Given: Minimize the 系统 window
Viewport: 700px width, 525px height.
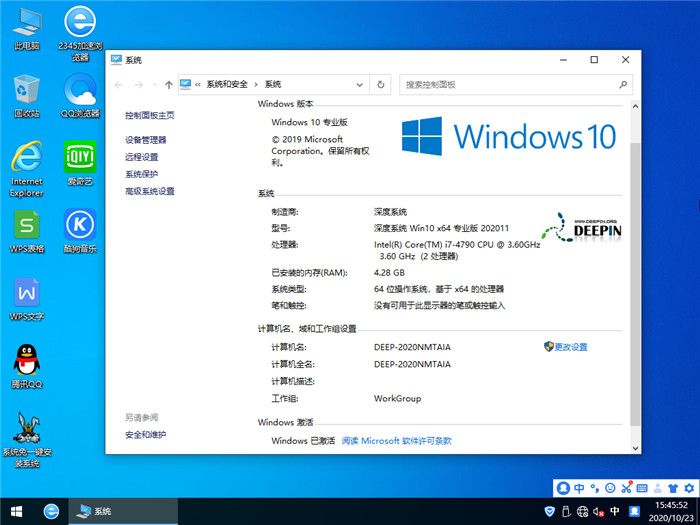Looking at the screenshot, I should pyautogui.click(x=563, y=60).
